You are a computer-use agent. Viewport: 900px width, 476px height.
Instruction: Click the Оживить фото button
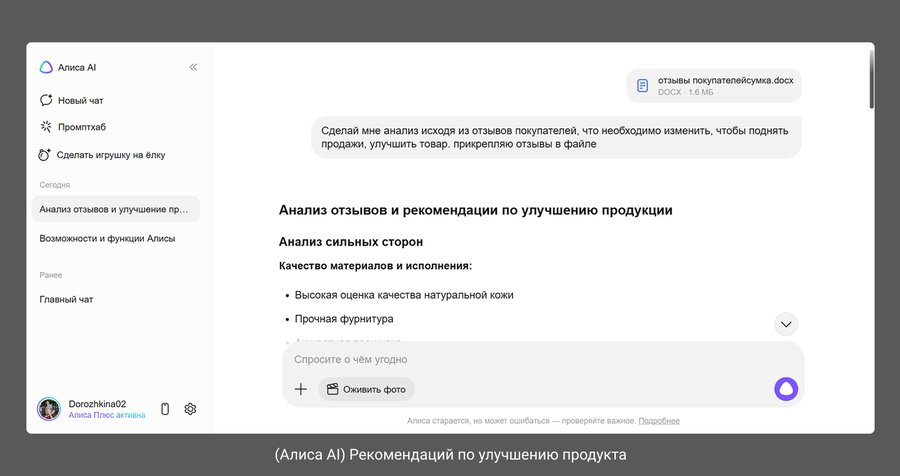[x=366, y=389]
